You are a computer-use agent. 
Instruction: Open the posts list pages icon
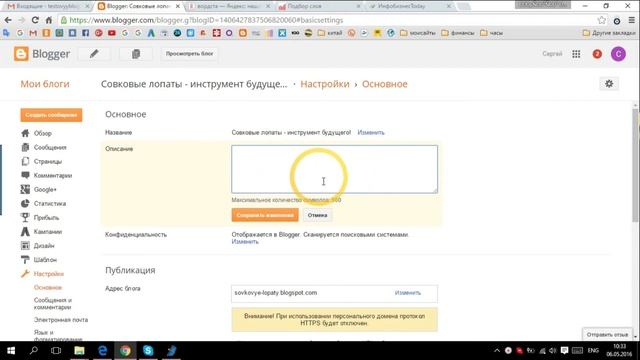click(136, 54)
